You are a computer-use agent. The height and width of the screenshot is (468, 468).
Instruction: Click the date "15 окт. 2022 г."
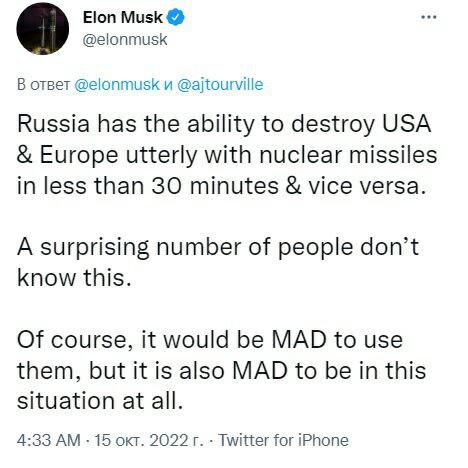point(149,440)
